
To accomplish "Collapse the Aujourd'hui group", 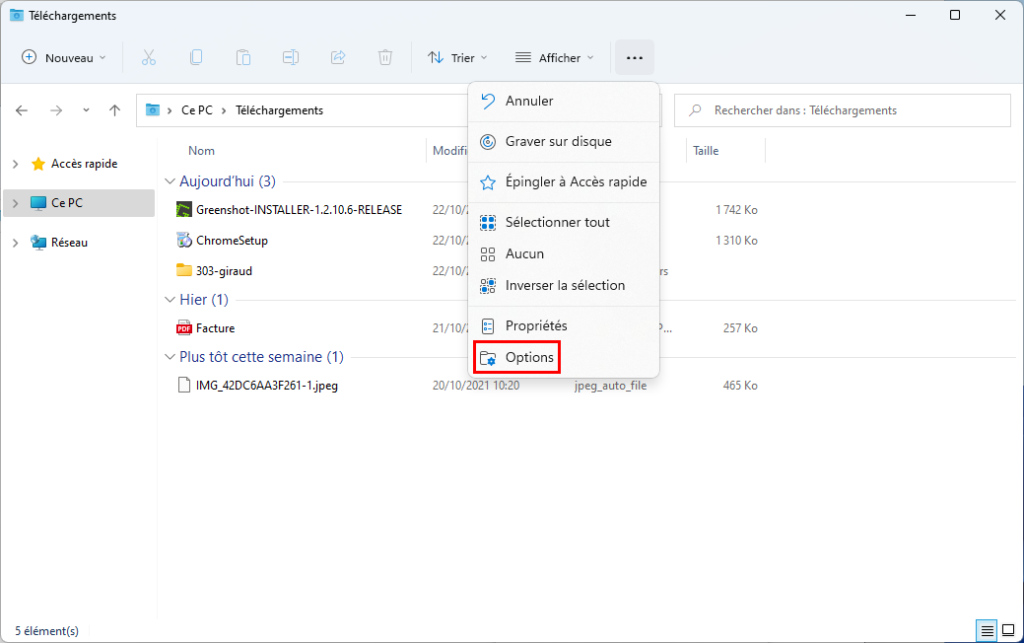I will coord(169,181).
